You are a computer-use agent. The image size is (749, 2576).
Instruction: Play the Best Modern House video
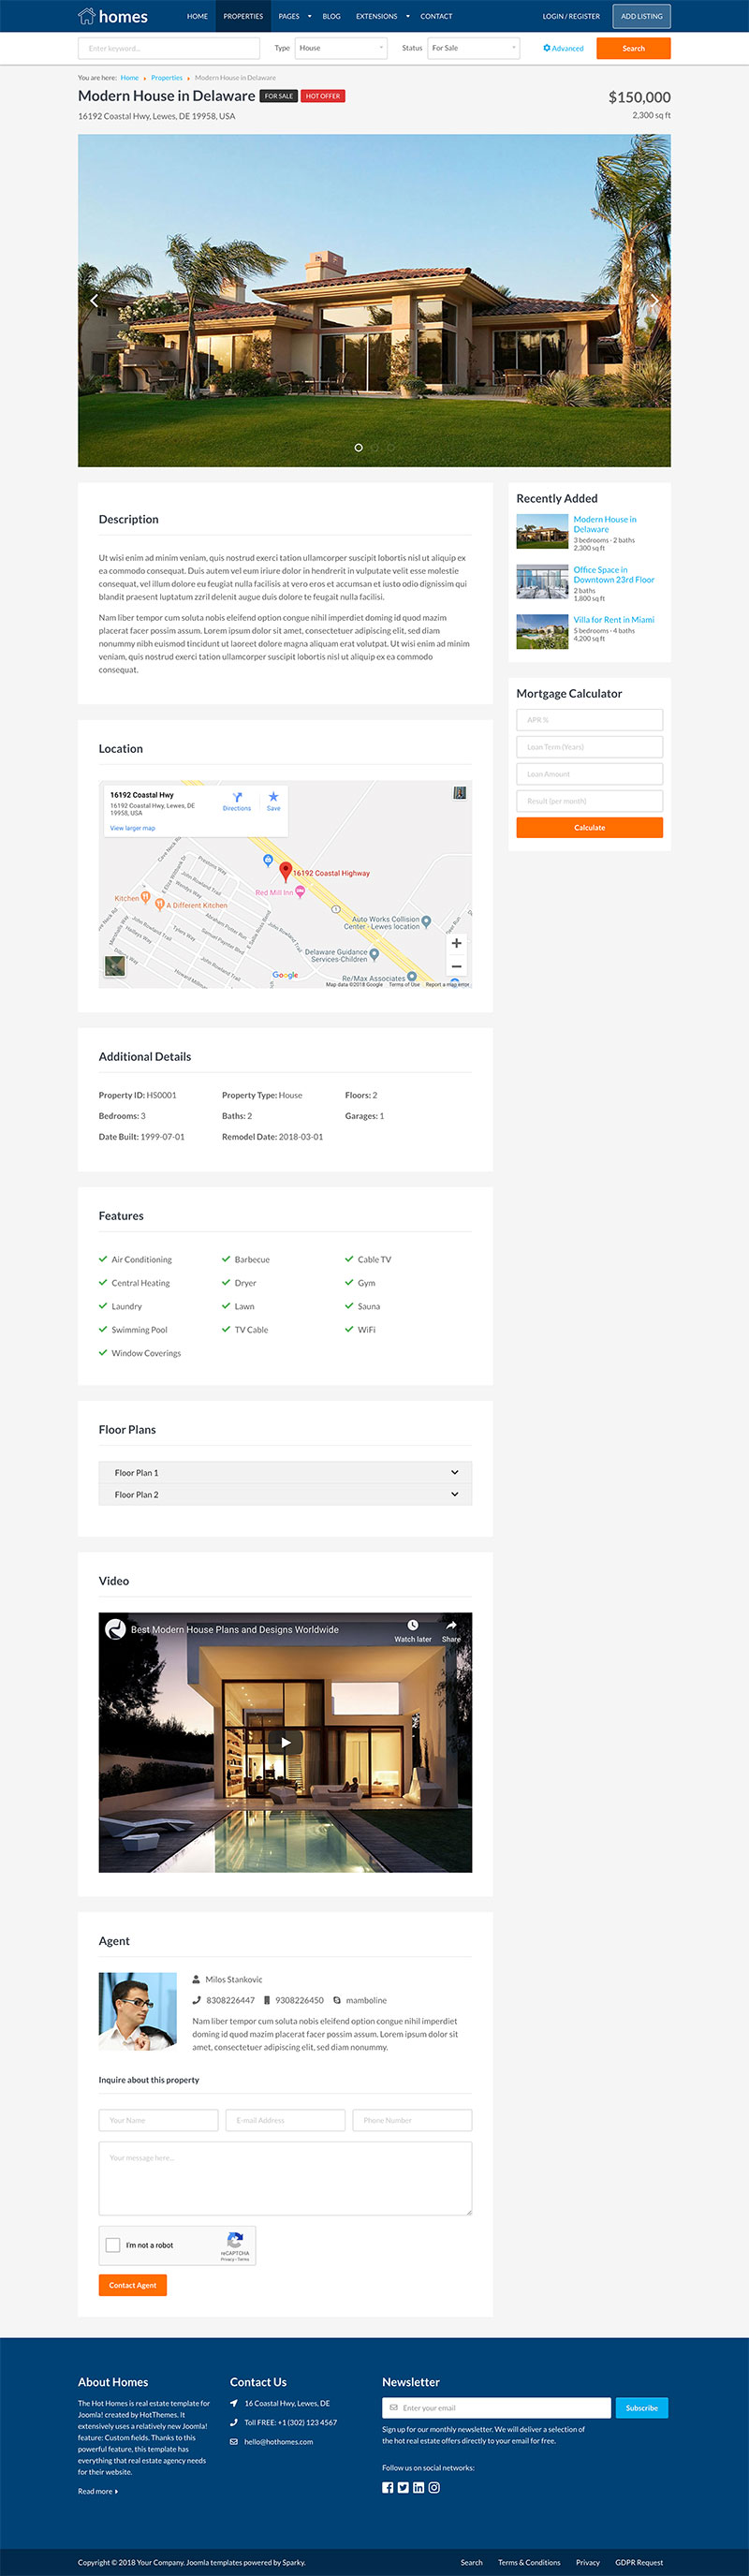285,1742
